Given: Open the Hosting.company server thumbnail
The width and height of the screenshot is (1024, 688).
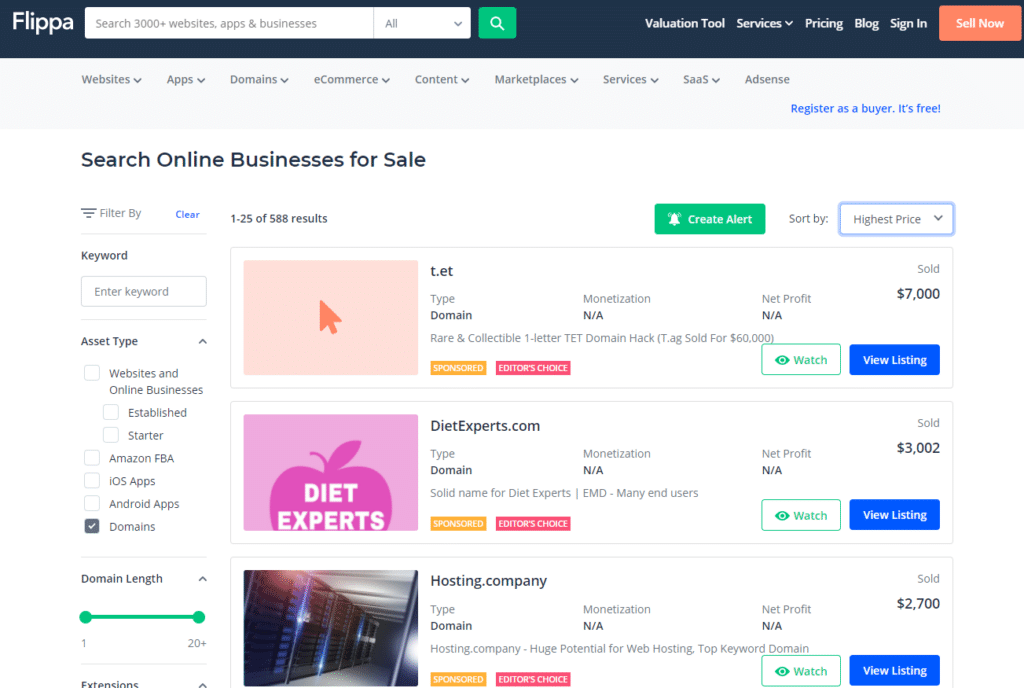Looking at the screenshot, I should (x=330, y=627).
